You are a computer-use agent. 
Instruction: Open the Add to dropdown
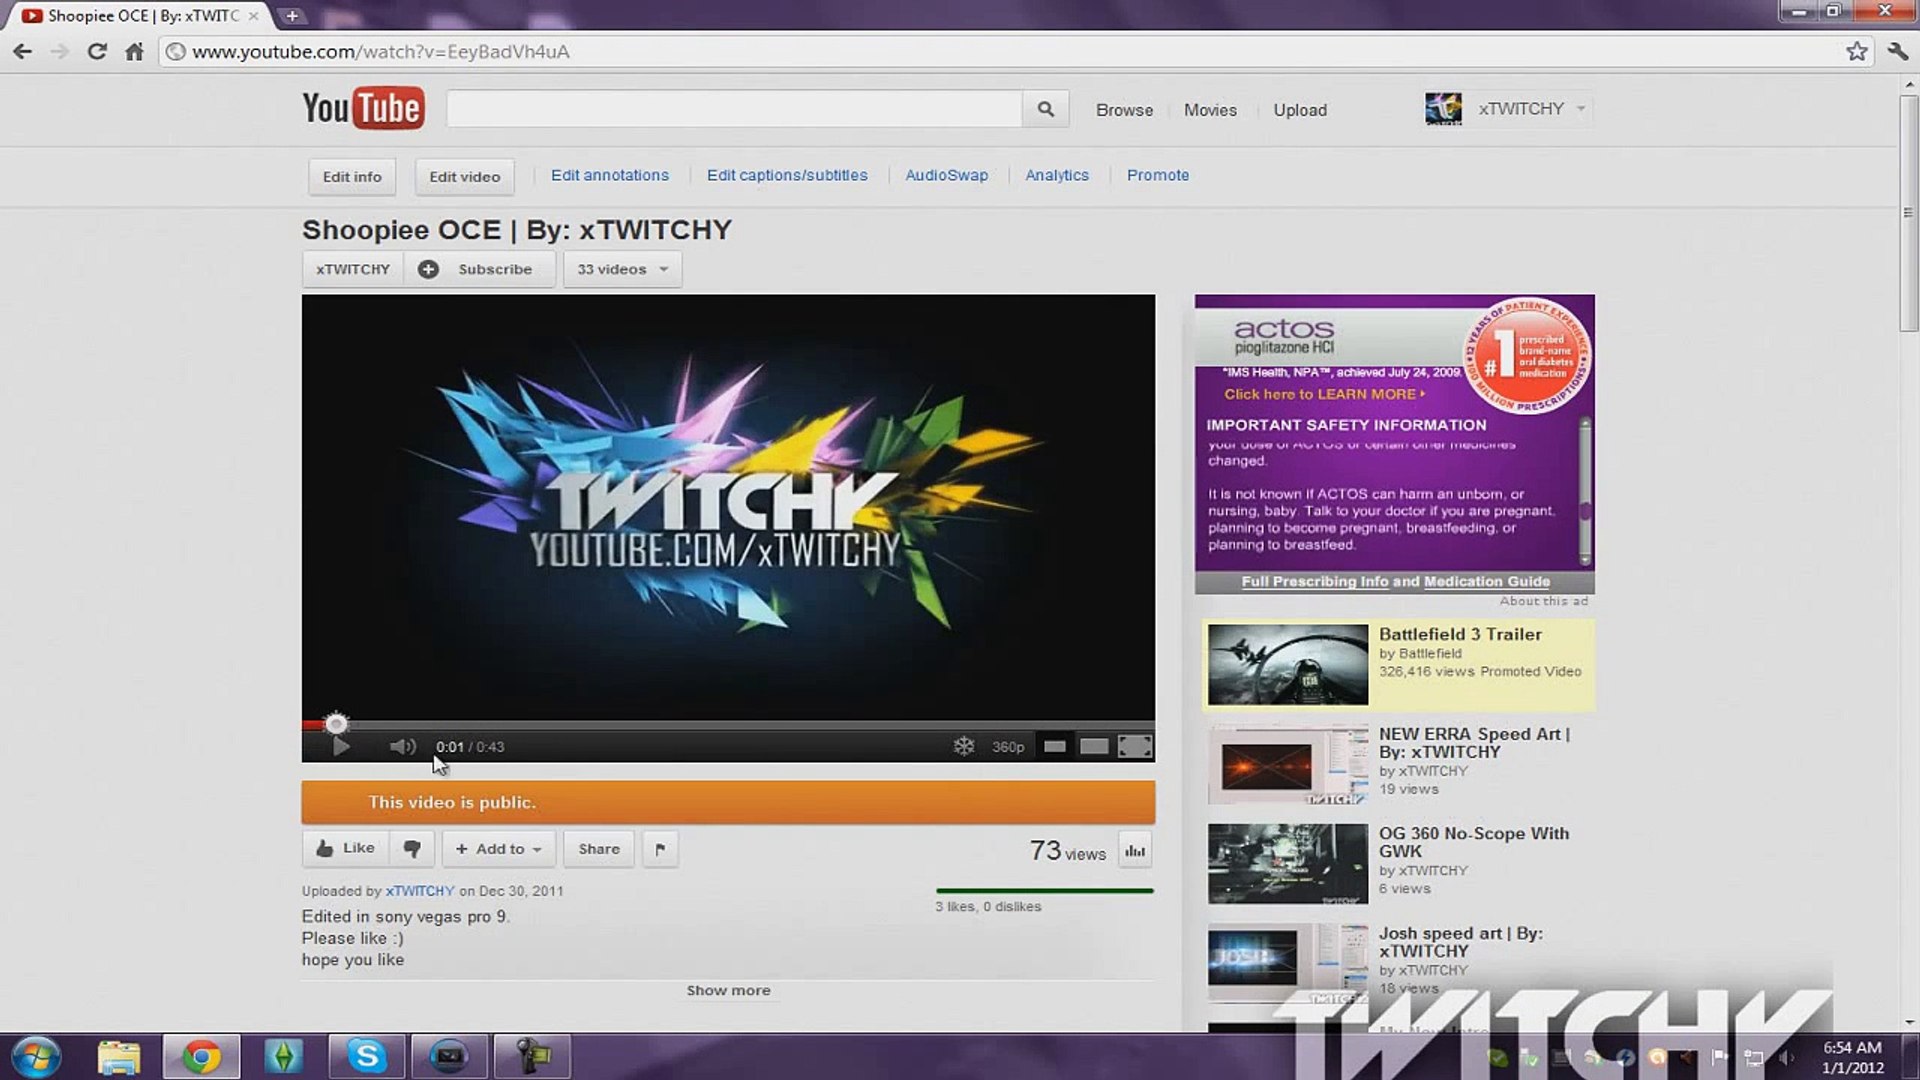click(x=498, y=849)
